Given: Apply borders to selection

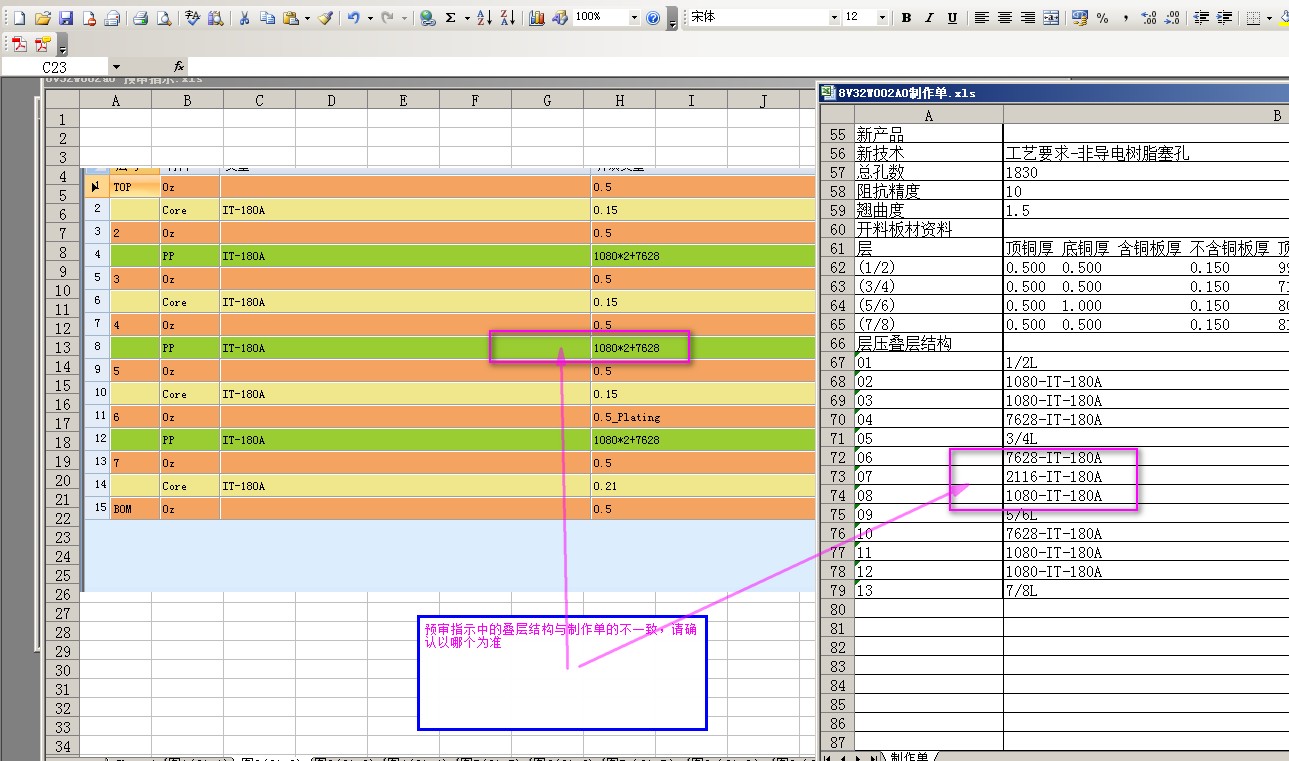Looking at the screenshot, I should click(x=1254, y=18).
